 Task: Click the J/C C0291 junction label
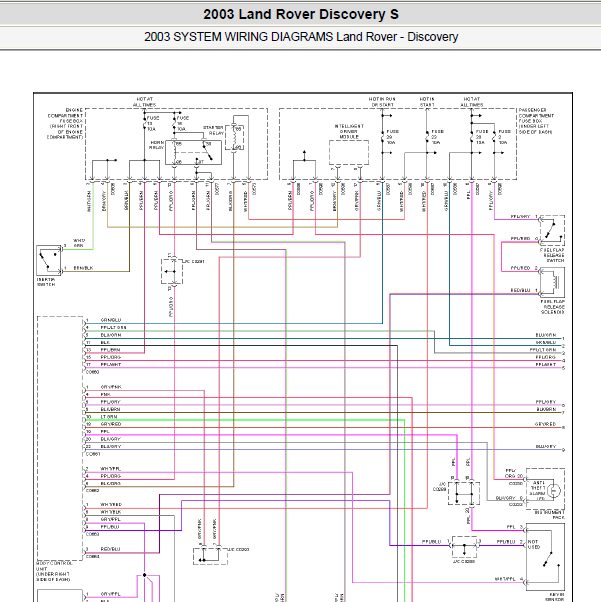point(194,261)
